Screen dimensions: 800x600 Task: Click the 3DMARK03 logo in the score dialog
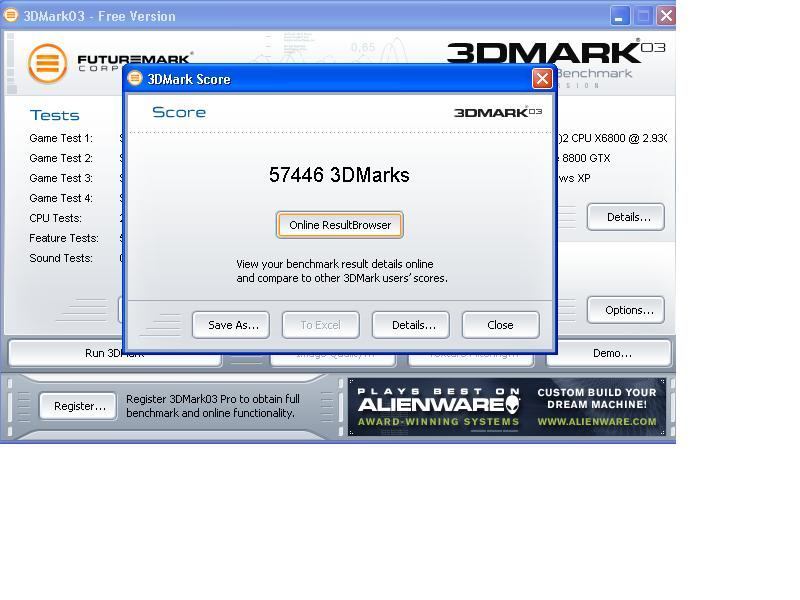pos(498,112)
